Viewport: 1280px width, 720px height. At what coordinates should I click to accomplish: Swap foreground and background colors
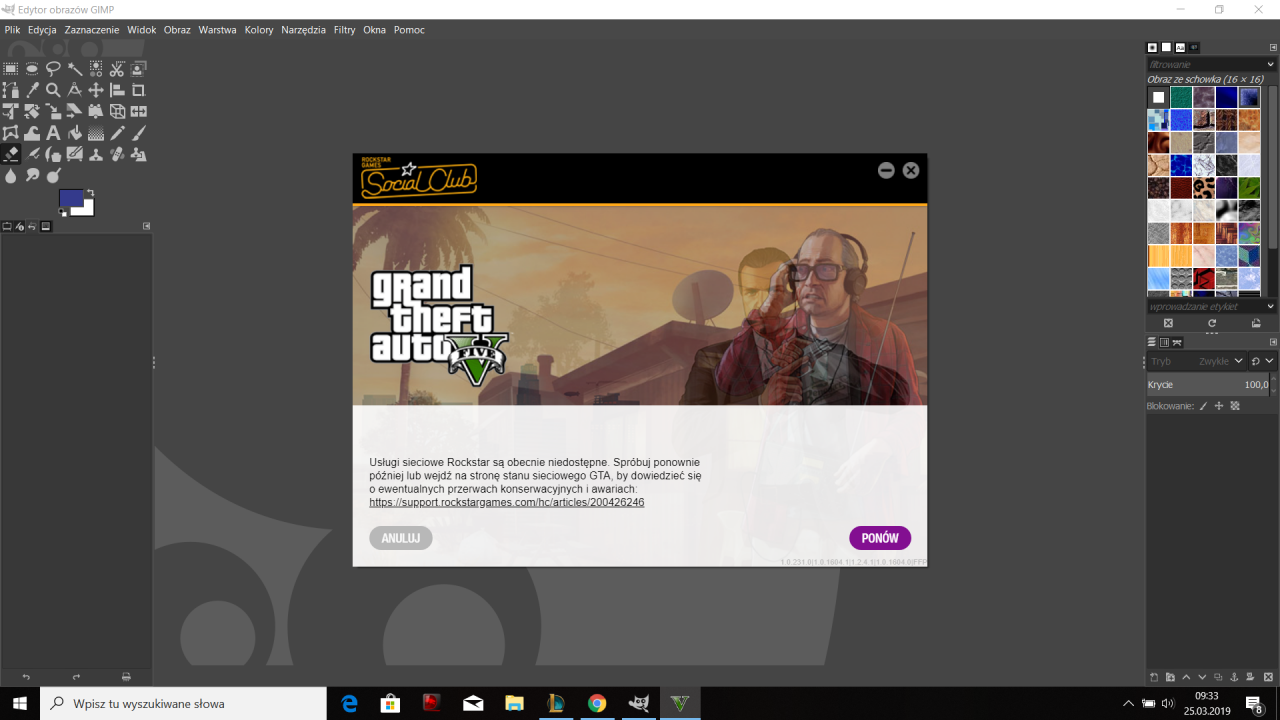pos(90,192)
